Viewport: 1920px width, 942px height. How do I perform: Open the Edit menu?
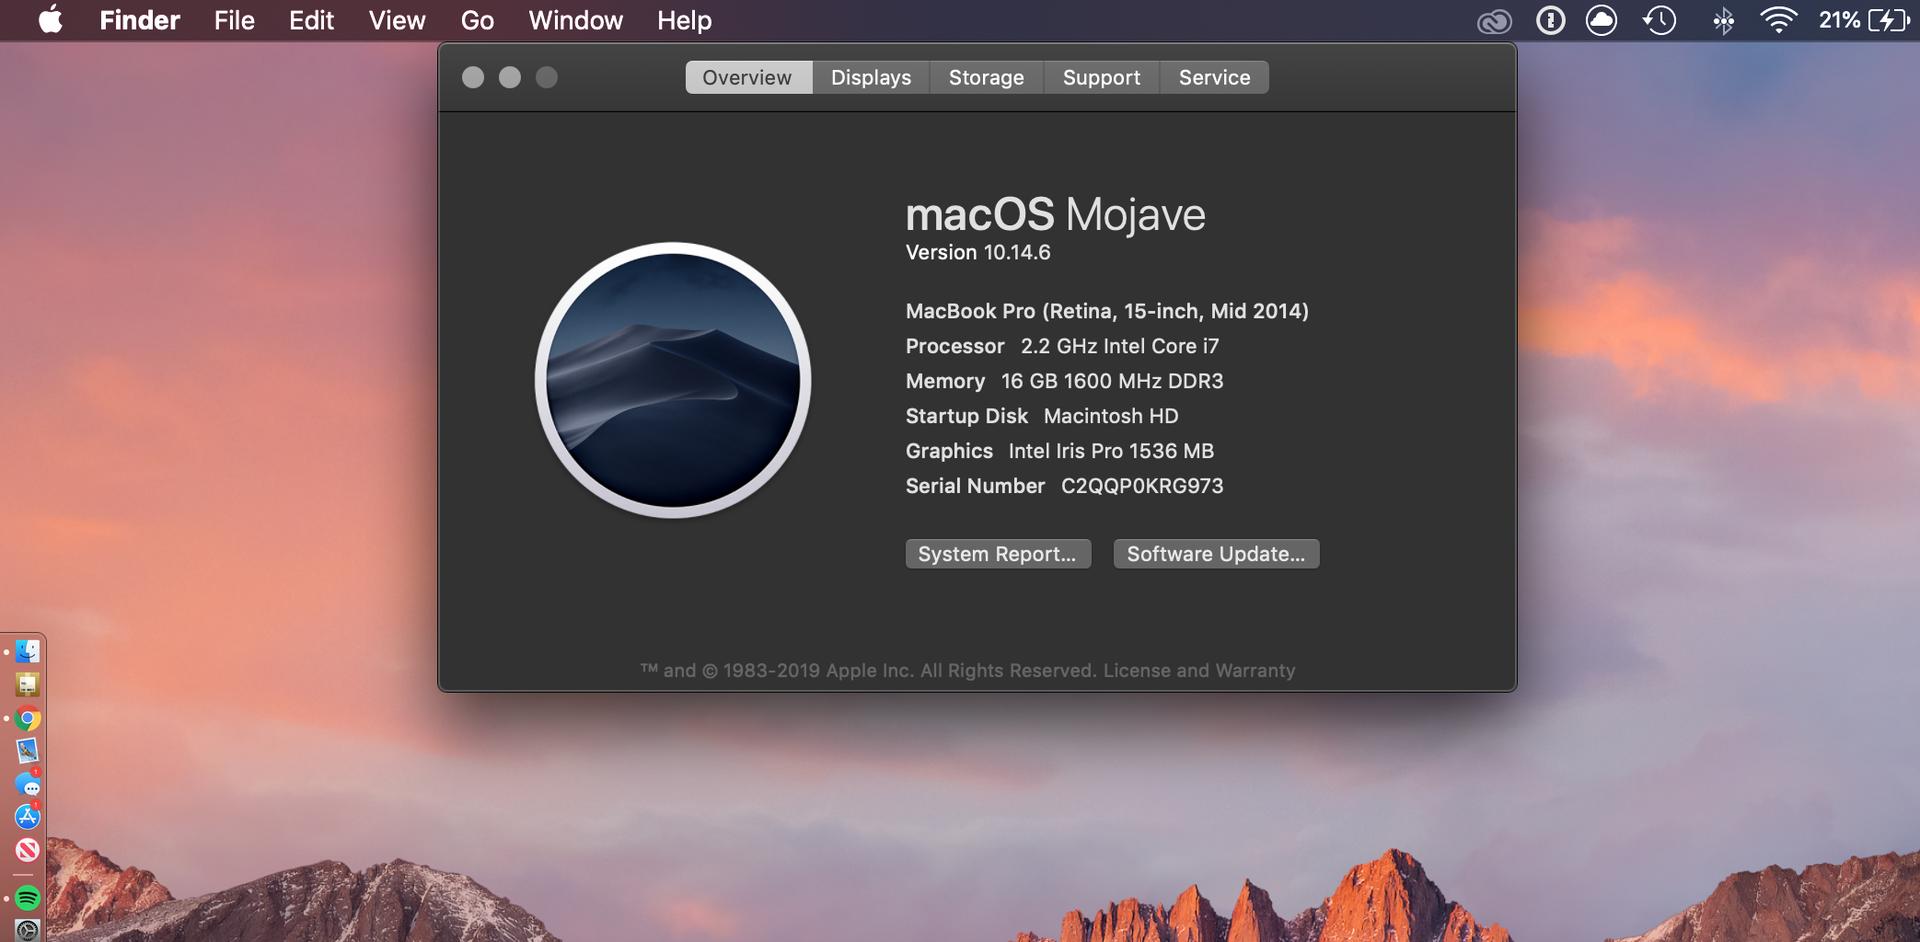coord(311,20)
